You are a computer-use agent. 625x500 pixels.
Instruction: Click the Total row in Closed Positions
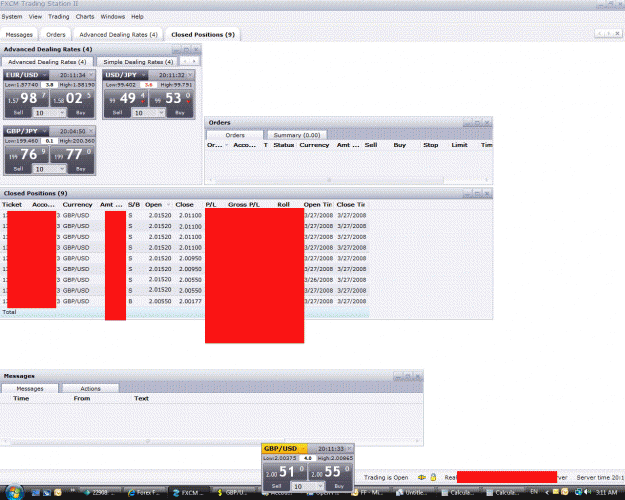point(185,312)
